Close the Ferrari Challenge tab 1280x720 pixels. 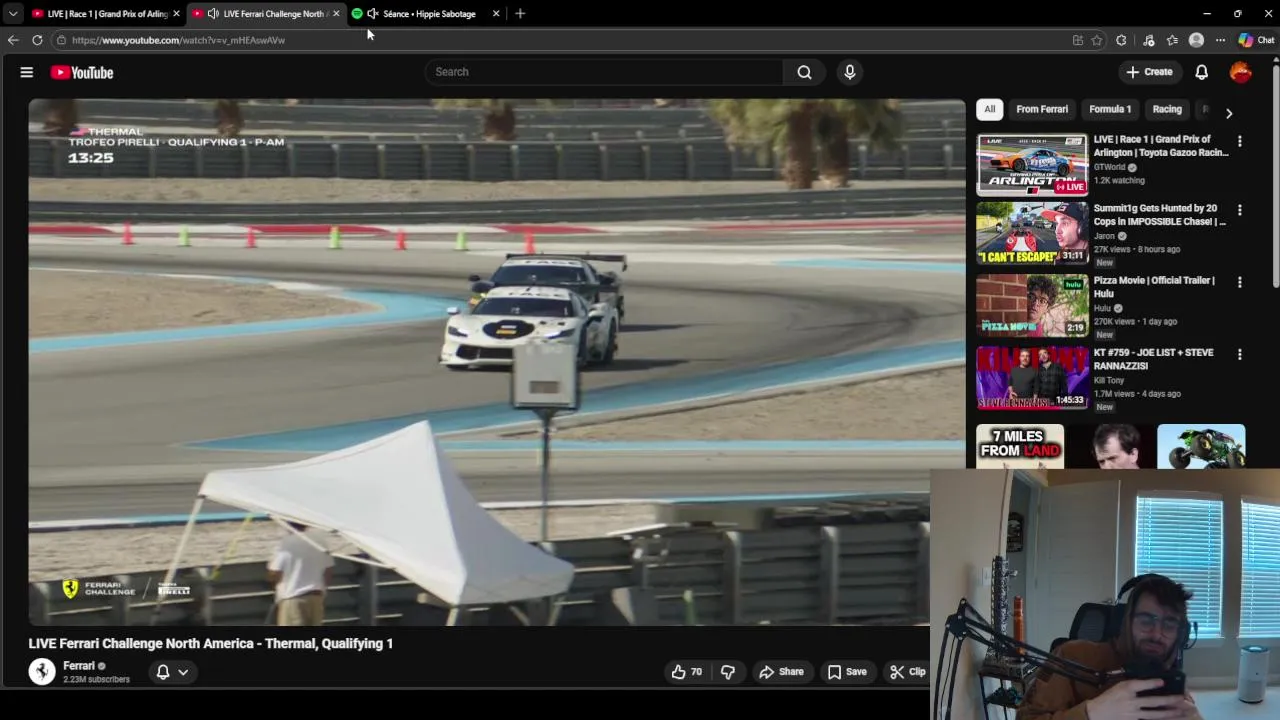point(336,14)
